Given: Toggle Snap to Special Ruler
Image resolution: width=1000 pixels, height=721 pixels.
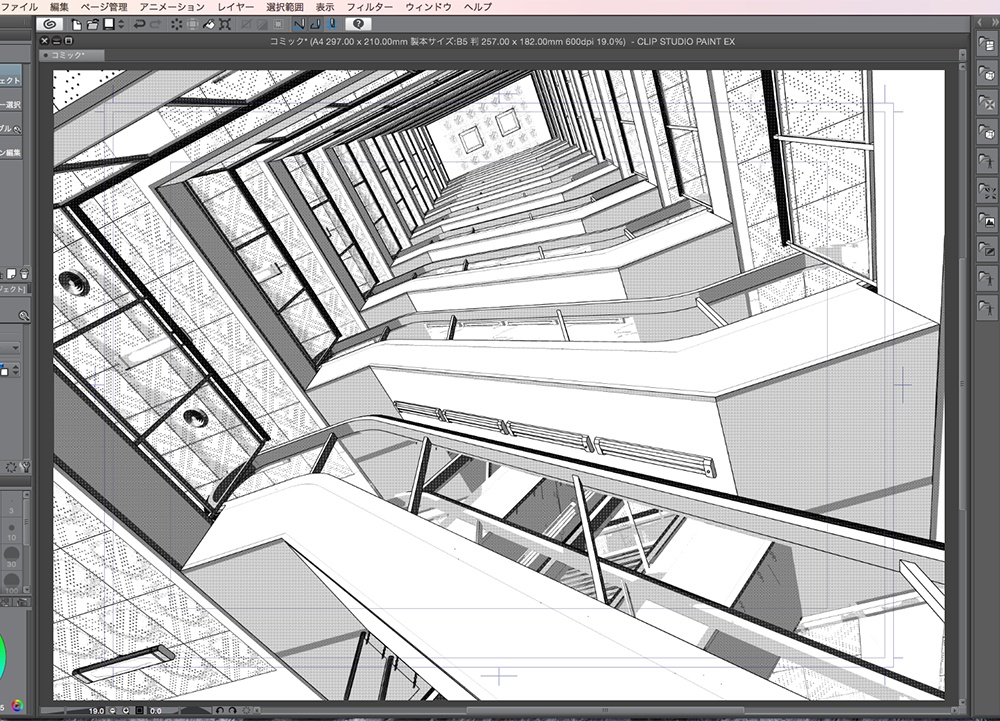Looking at the screenshot, I should (x=315, y=24).
